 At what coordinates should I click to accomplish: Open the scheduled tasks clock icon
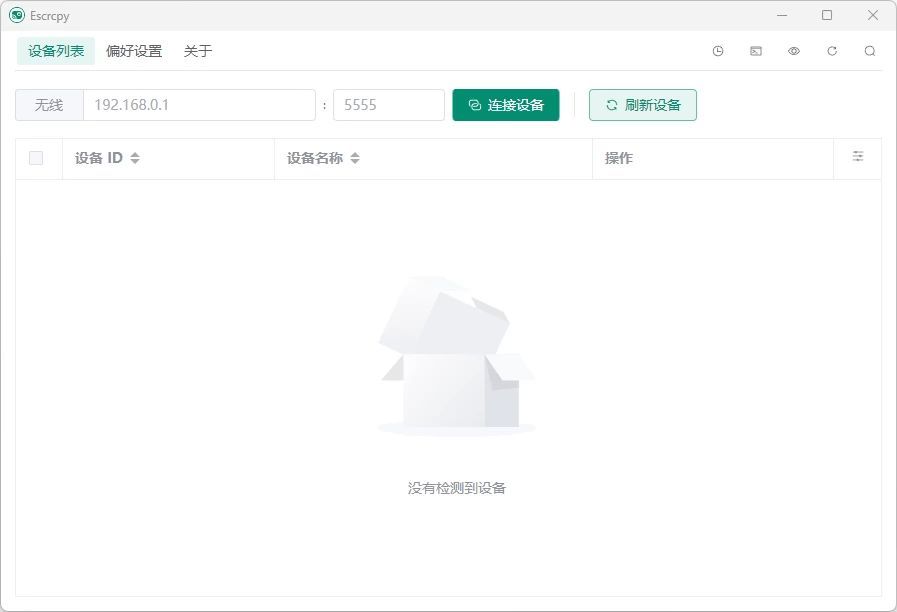718,51
